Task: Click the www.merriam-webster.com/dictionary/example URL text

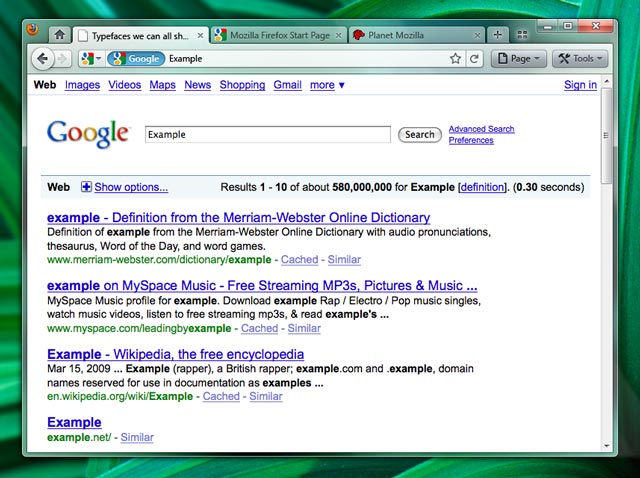Action: (x=159, y=260)
